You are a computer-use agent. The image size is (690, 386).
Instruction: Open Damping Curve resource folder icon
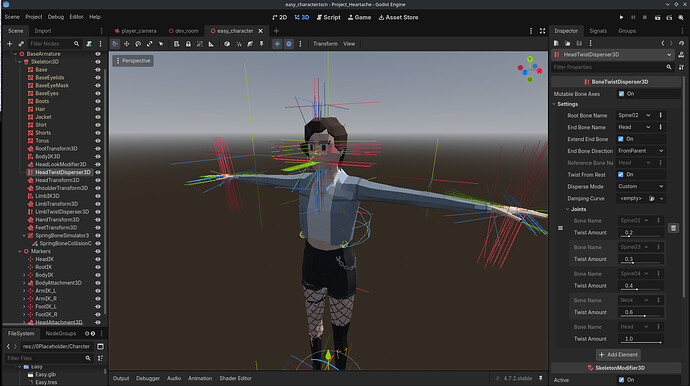click(x=652, y=199)
